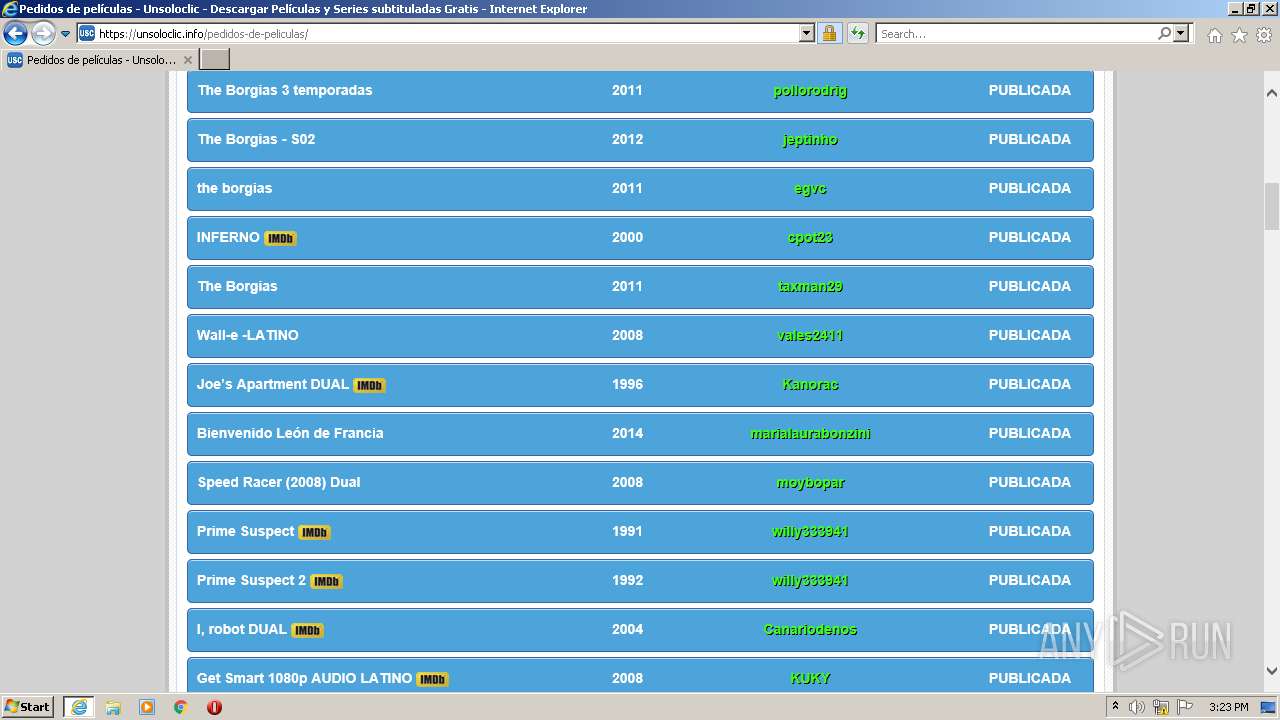
Task: Click the refresh page icon
Action: (857, 34)
